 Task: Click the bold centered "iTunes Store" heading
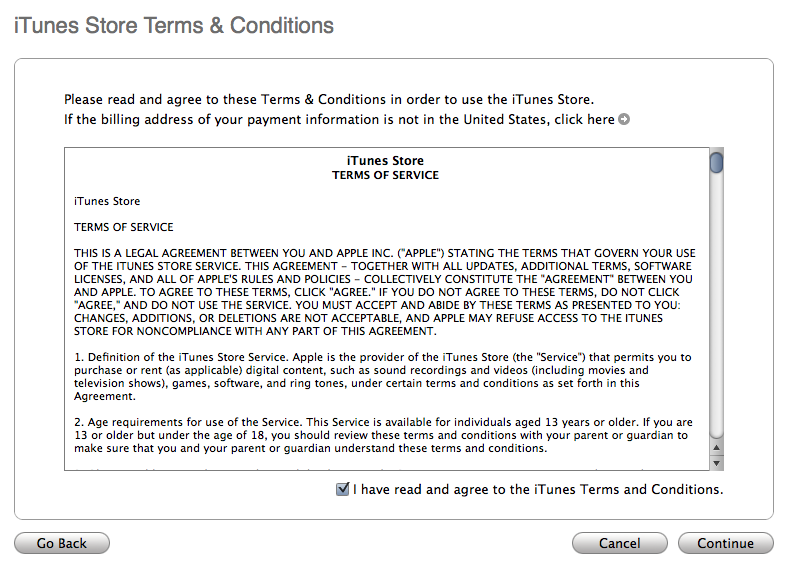coord(385,161)
